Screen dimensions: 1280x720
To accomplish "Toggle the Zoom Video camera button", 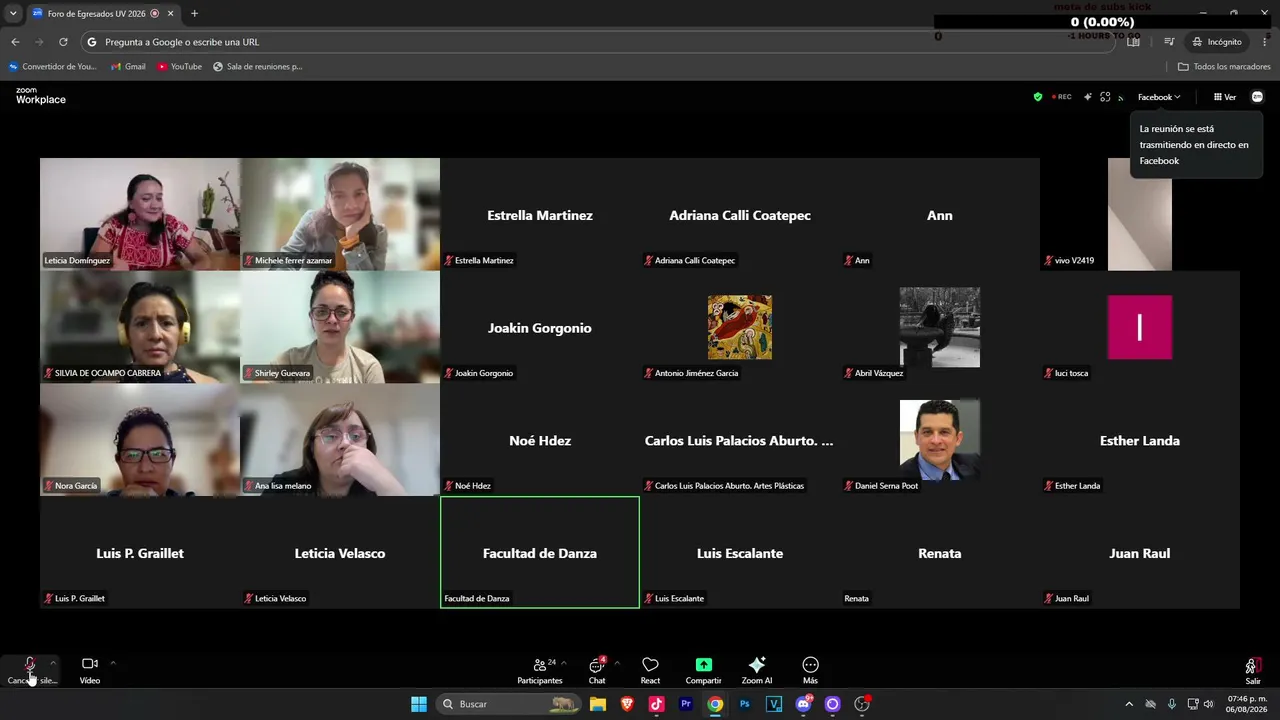I will coord(90,670).
